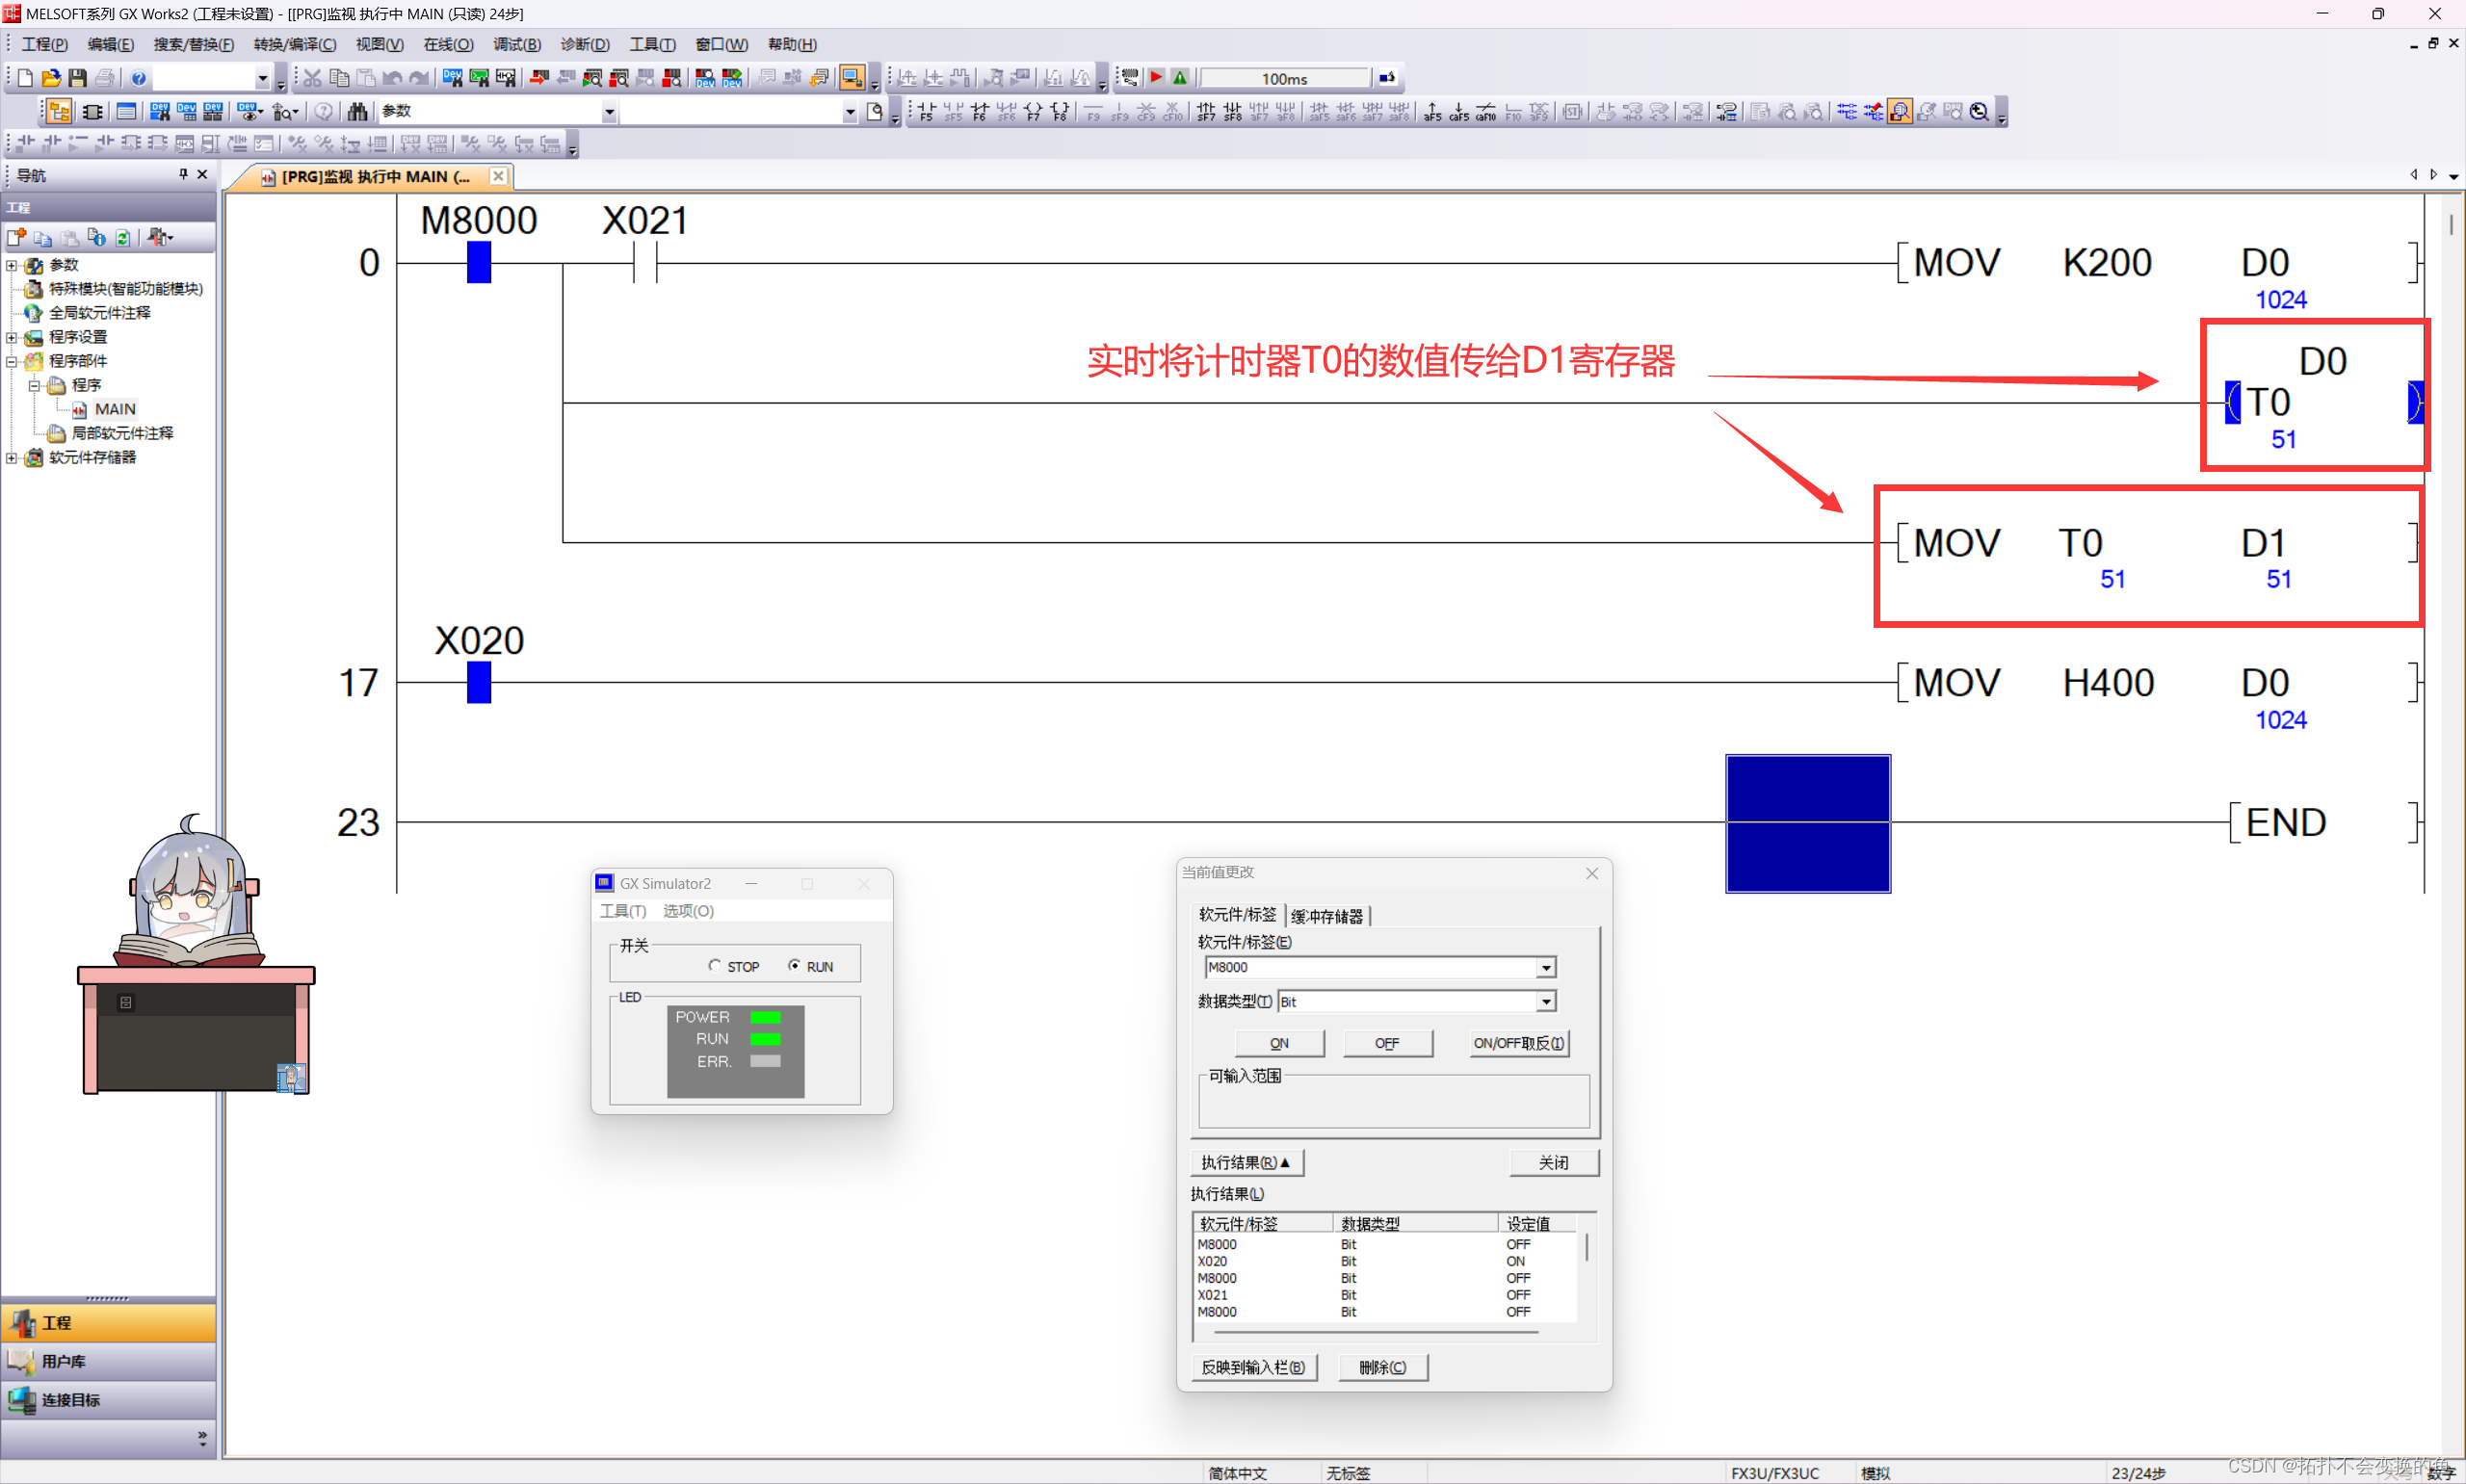
Task: Open the 在线(O) menu
Action: 448,44
